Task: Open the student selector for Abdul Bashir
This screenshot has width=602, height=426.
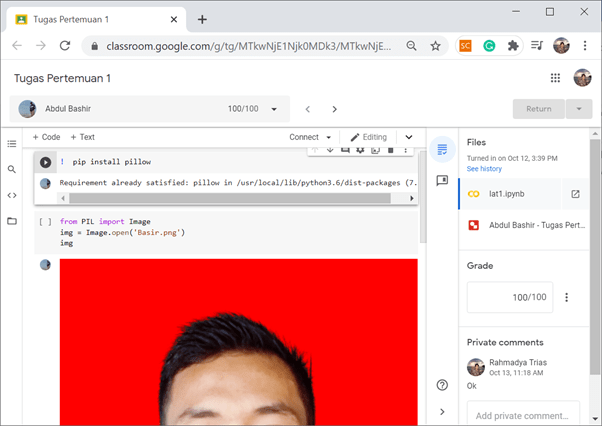Action: (x=149, y=109)
